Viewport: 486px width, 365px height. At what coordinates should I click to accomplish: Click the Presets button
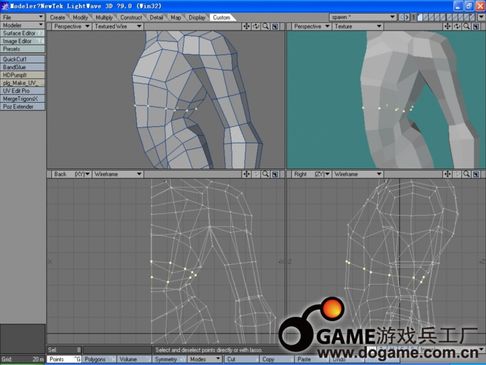click(x=22, y=49)
